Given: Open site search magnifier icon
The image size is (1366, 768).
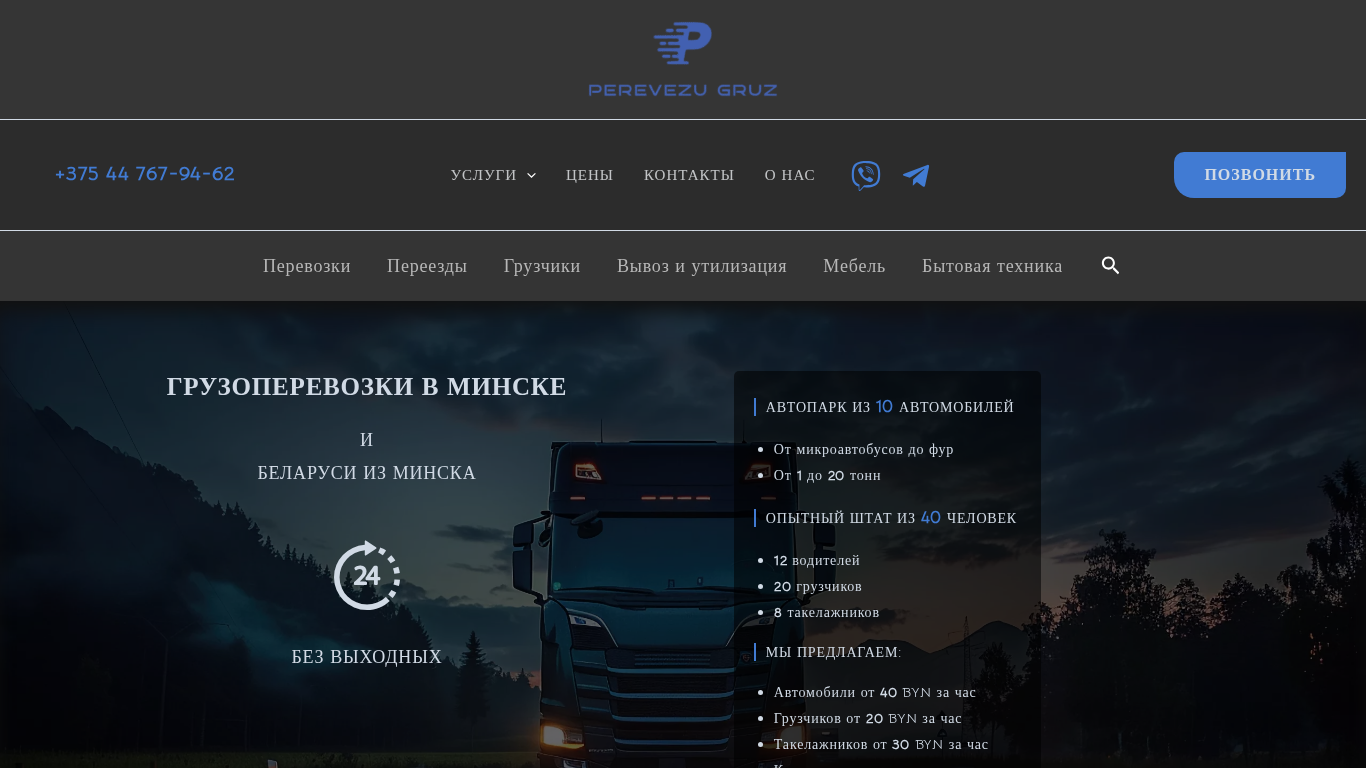Looking at the screenshot, I should tap(1110, 265).
